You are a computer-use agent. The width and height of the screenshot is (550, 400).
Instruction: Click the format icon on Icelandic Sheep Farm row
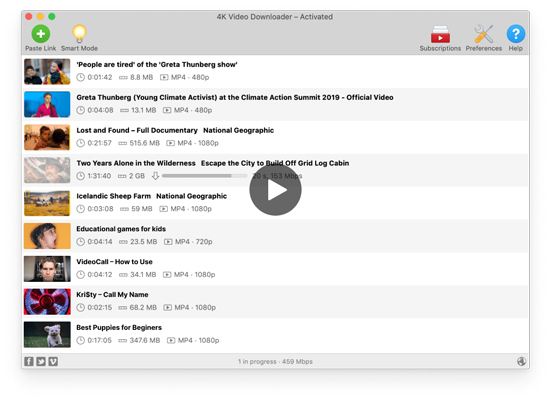[163, 209]
